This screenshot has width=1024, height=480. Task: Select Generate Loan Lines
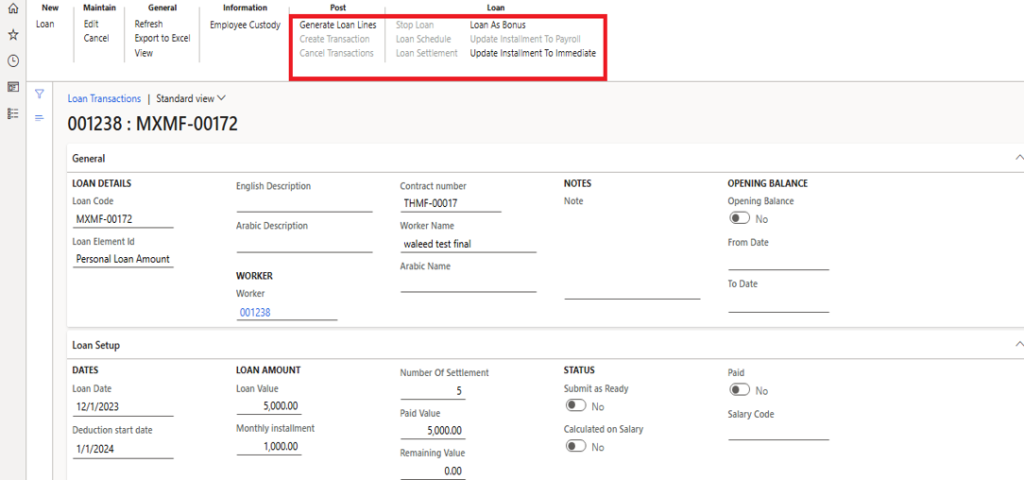tap(338, 24)
